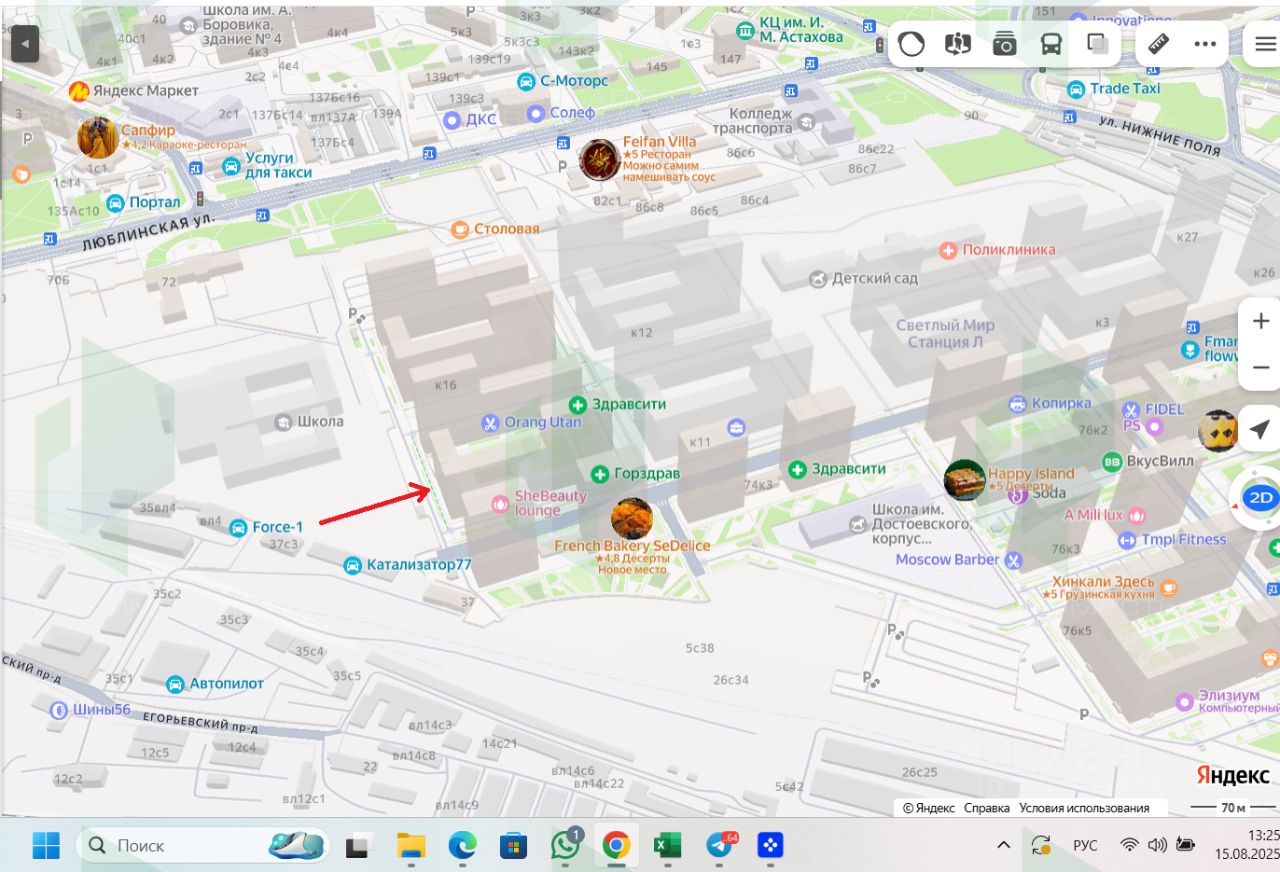Zoom out with minus button

point(1261,367)
